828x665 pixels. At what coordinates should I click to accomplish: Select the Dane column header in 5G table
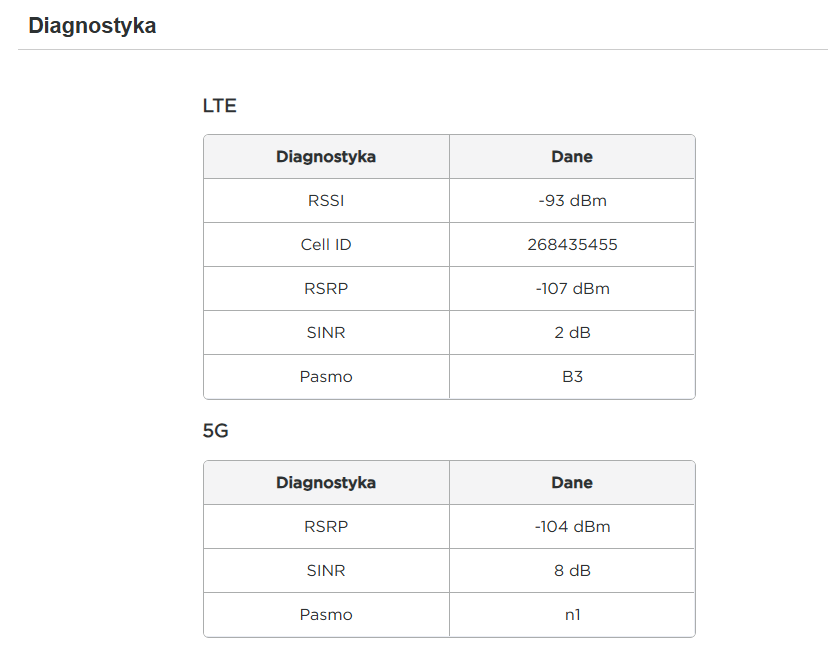click(572, 483)
